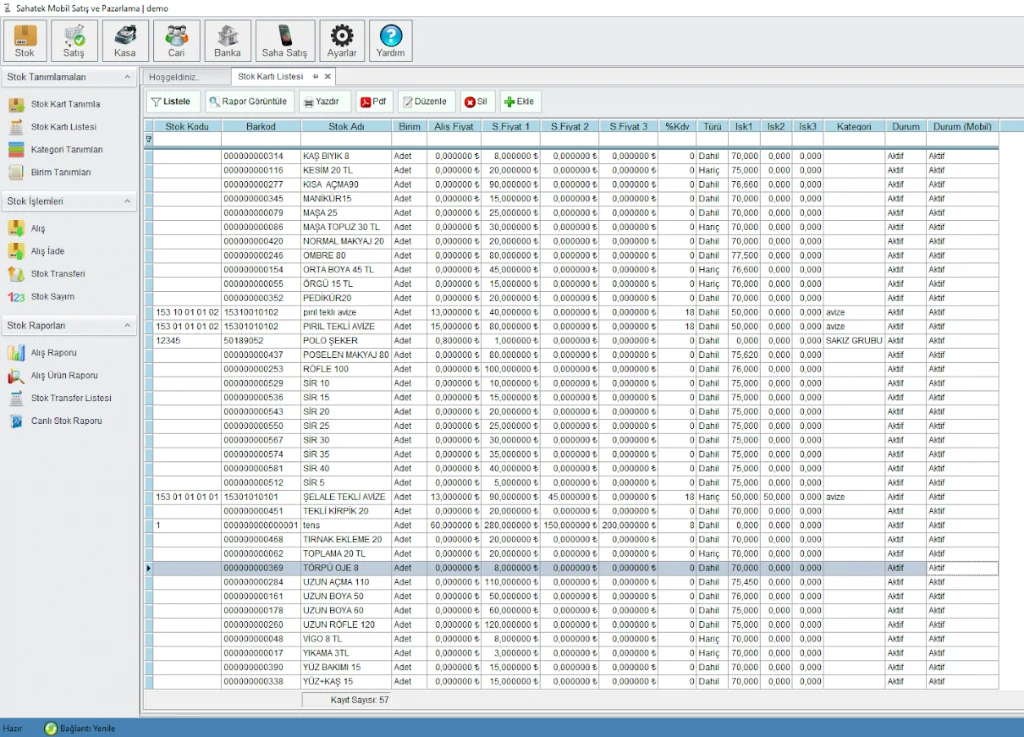Click the Ekle add button
1024x737 pixels.
[x=520, y=101]
